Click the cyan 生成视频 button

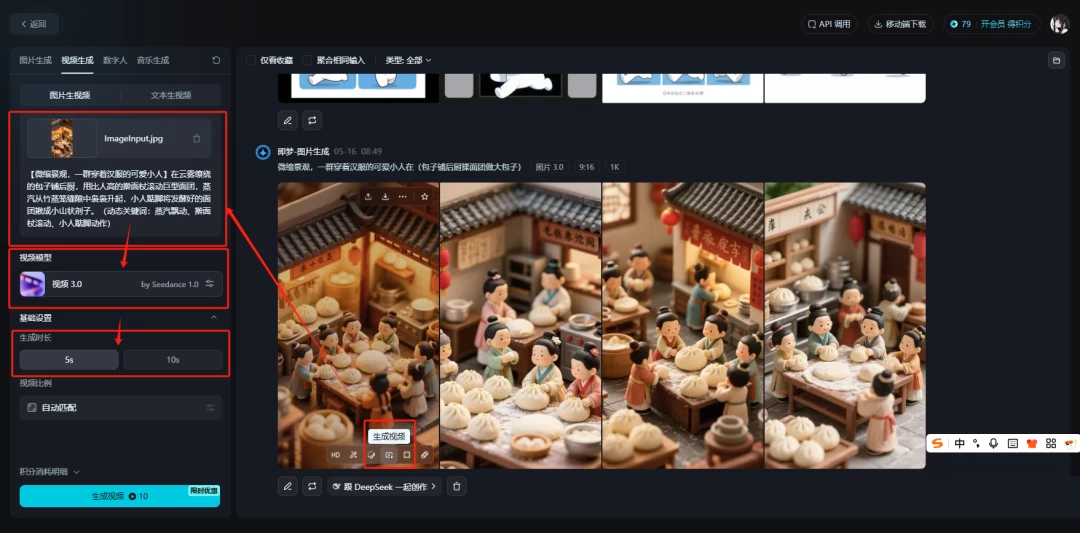pos(119,496)
